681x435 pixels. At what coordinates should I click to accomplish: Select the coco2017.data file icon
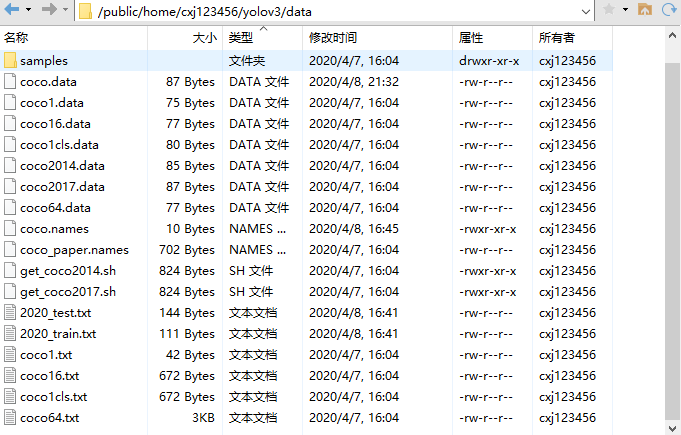point(10,186)
